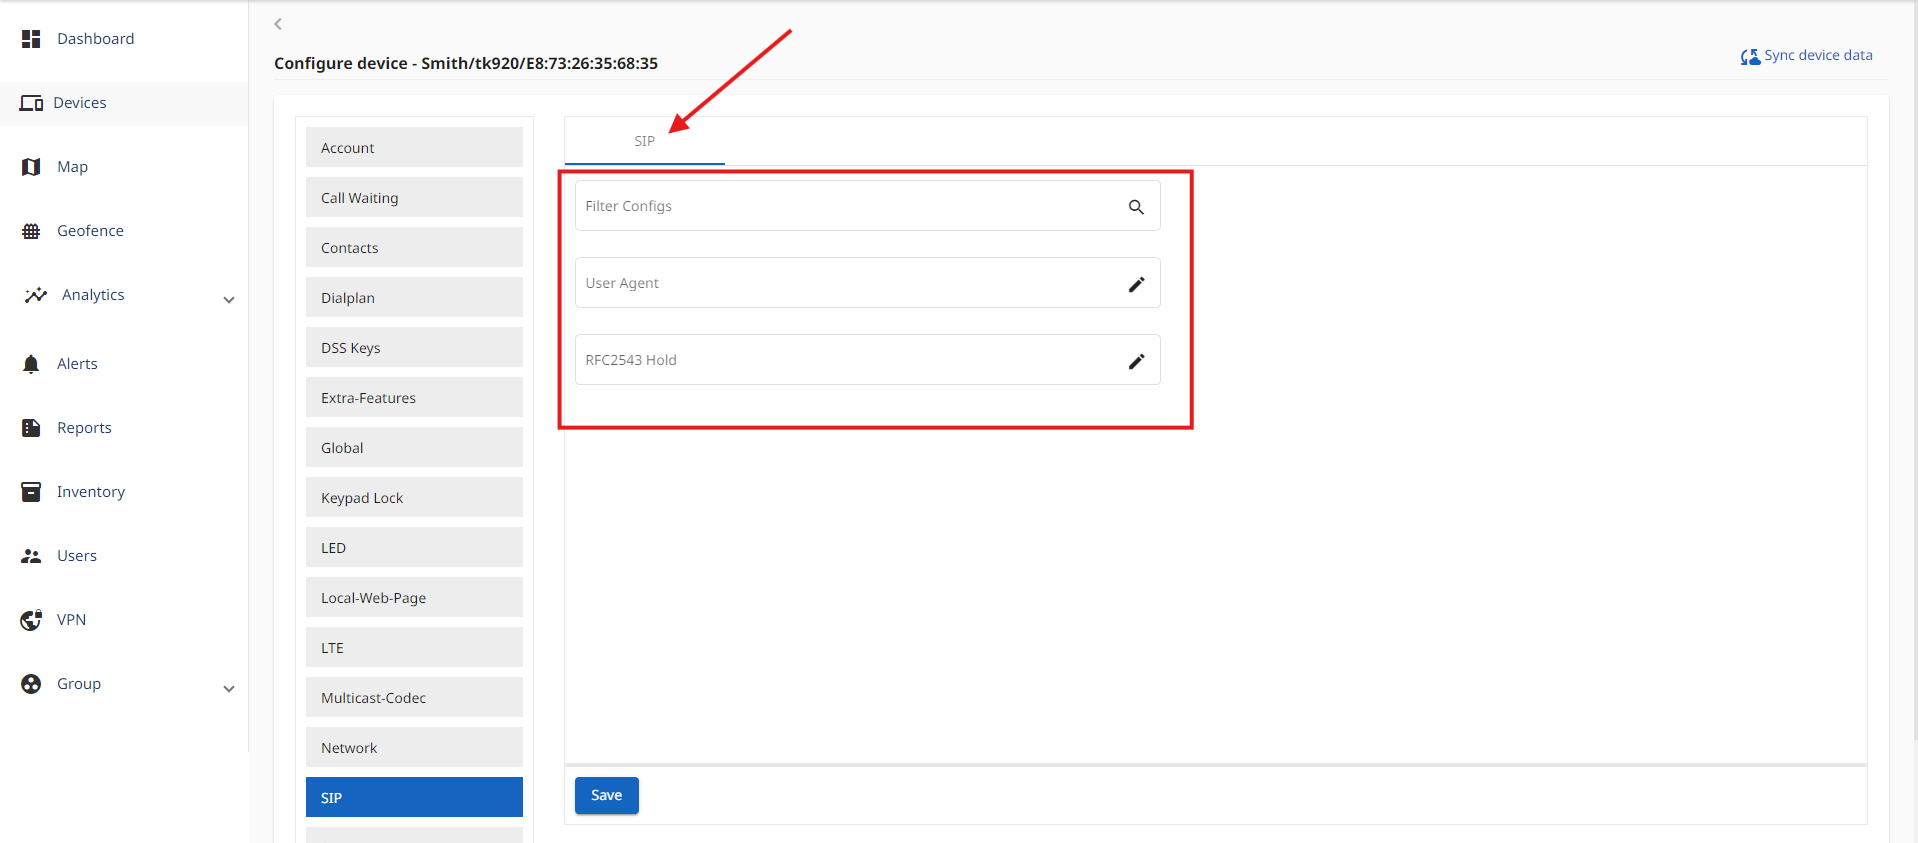Select the Extra-Features category
1918x843 pixels.
(x=414, y=397)
